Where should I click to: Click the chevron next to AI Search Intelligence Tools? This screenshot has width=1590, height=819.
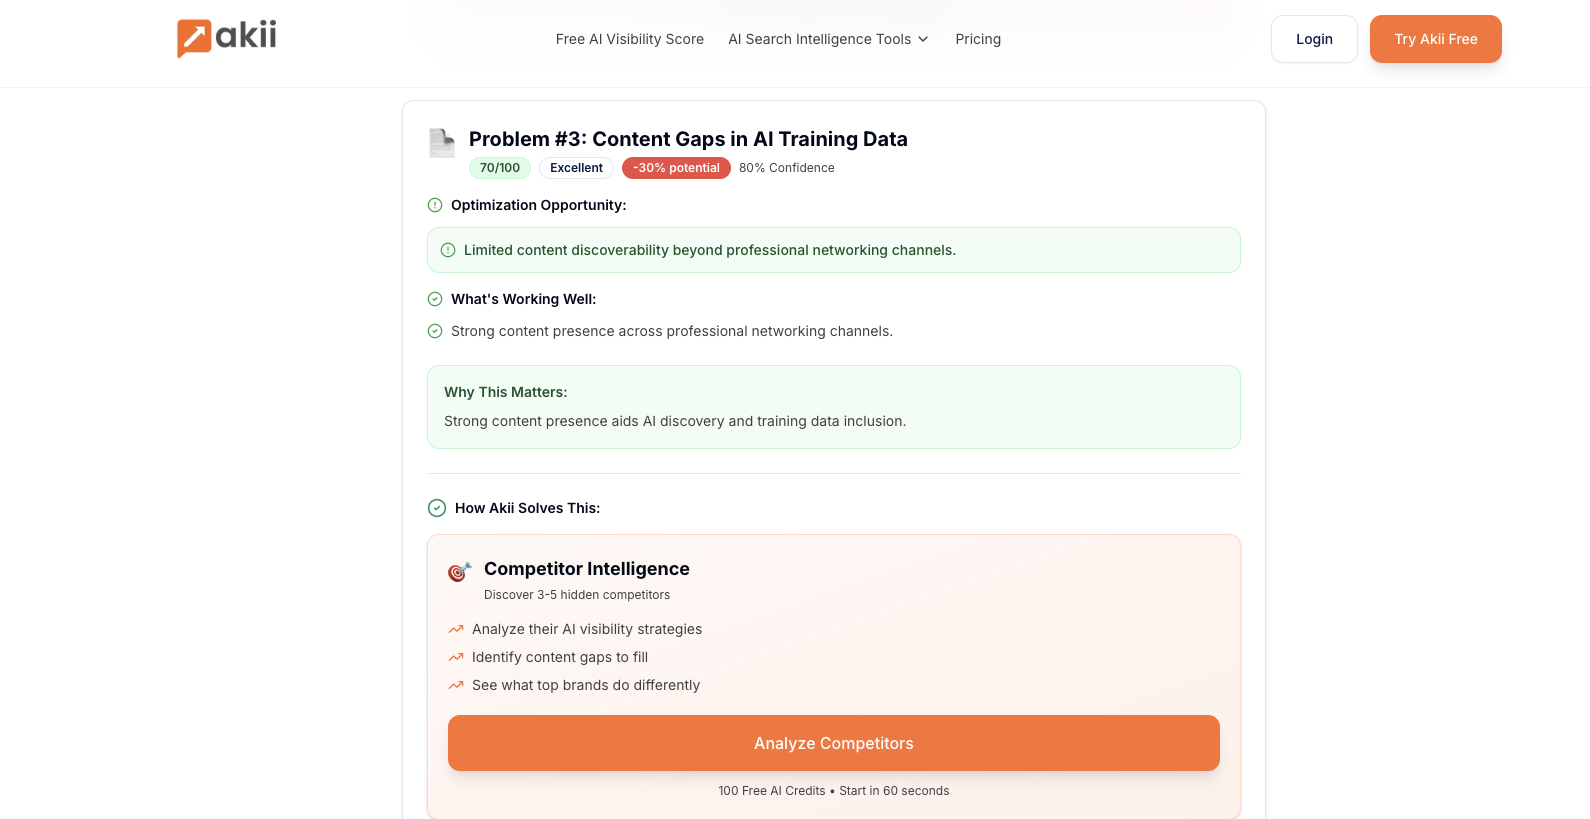[923, 39]
